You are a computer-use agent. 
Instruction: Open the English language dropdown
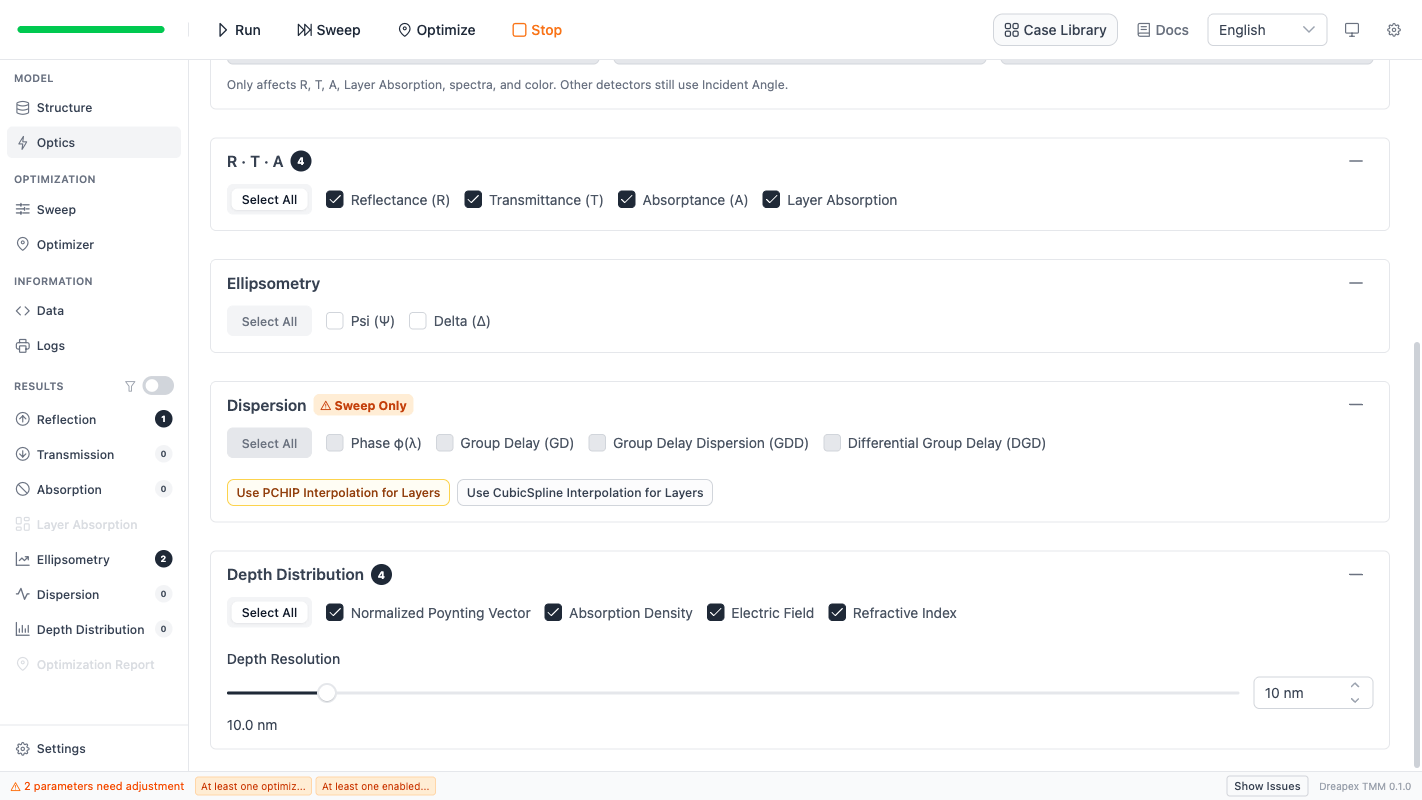(x=1266, y=30)
